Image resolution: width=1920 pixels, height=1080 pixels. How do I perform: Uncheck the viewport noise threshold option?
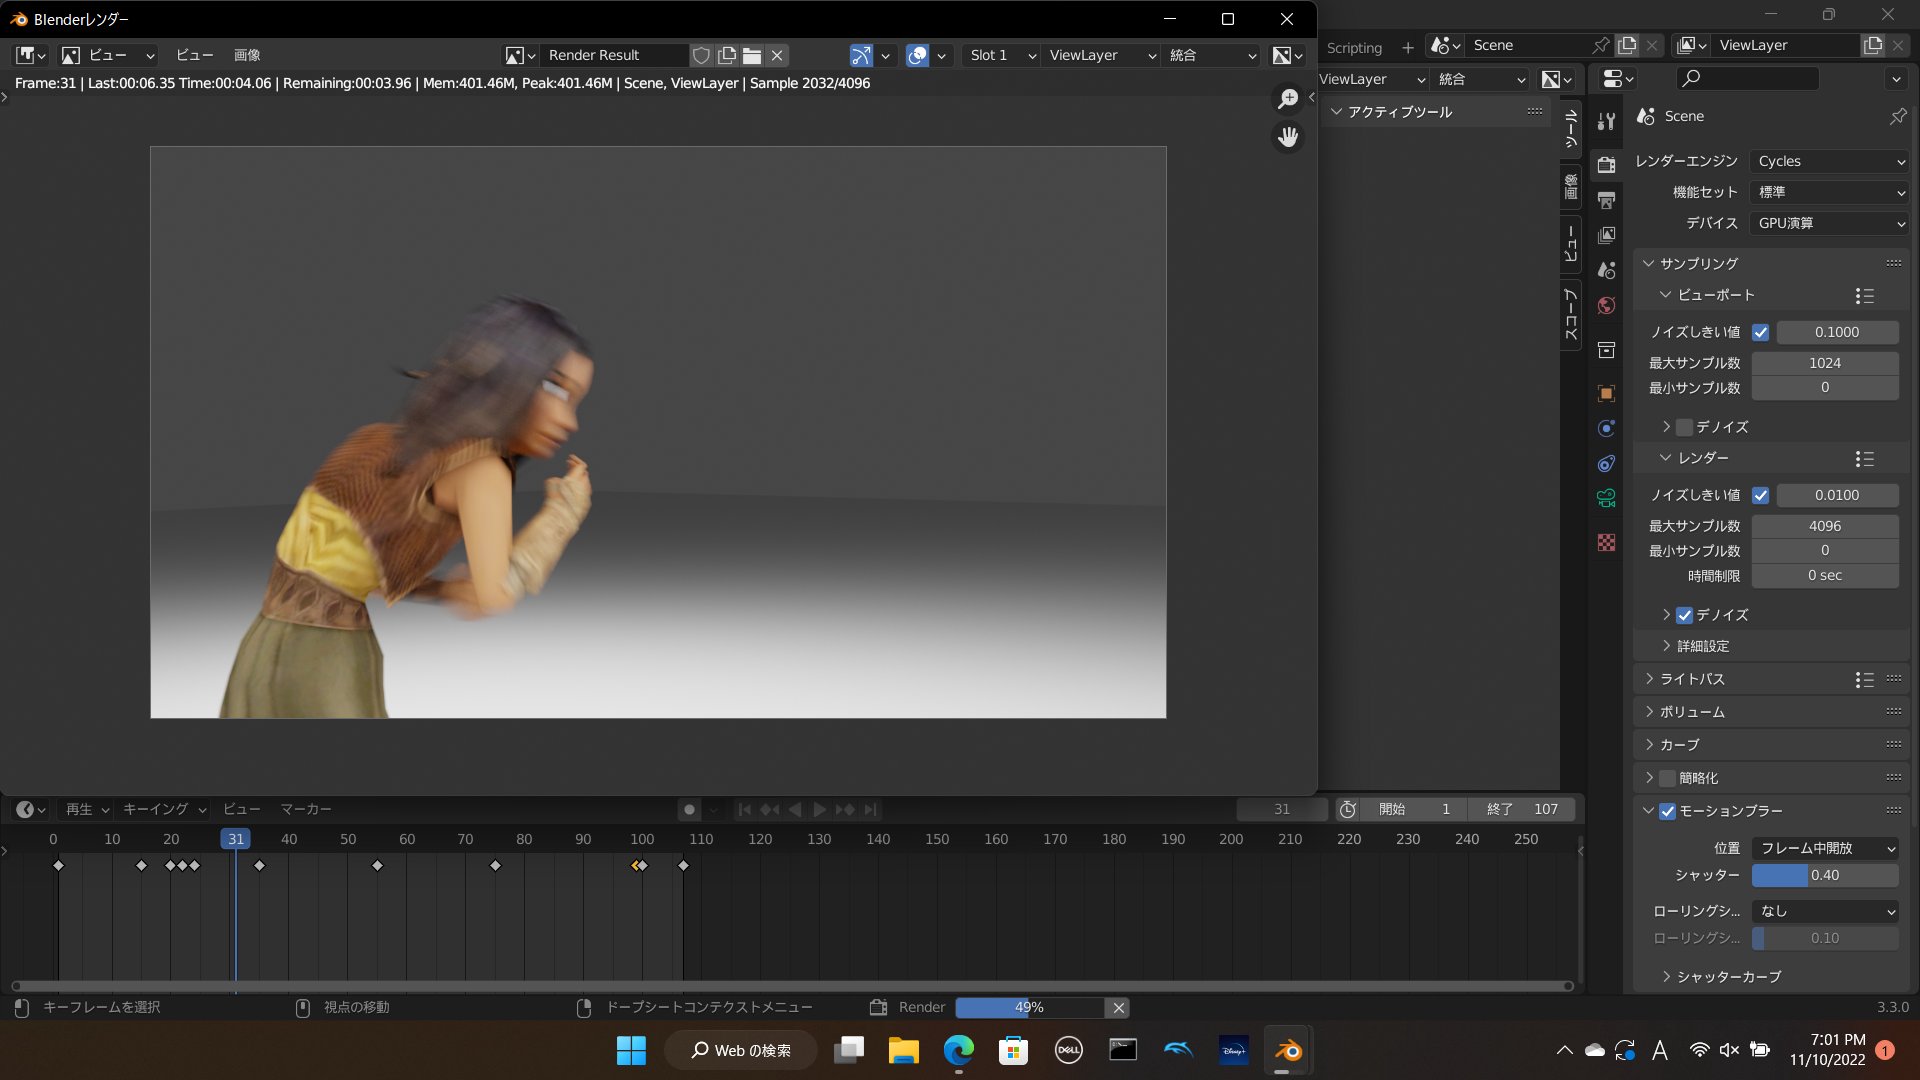pyautogui.click(x=1761, y=332)
